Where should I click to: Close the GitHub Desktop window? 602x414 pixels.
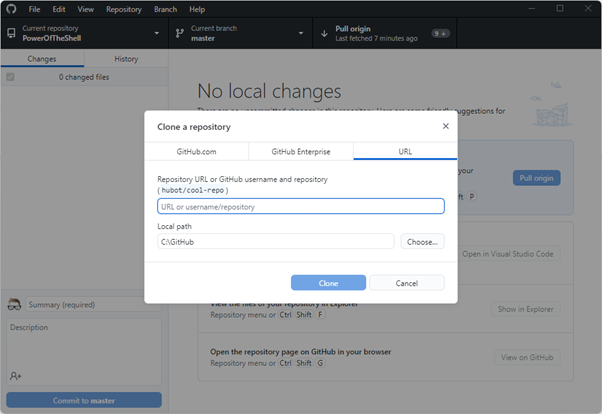pyautogui.click(x=588, y=8)
